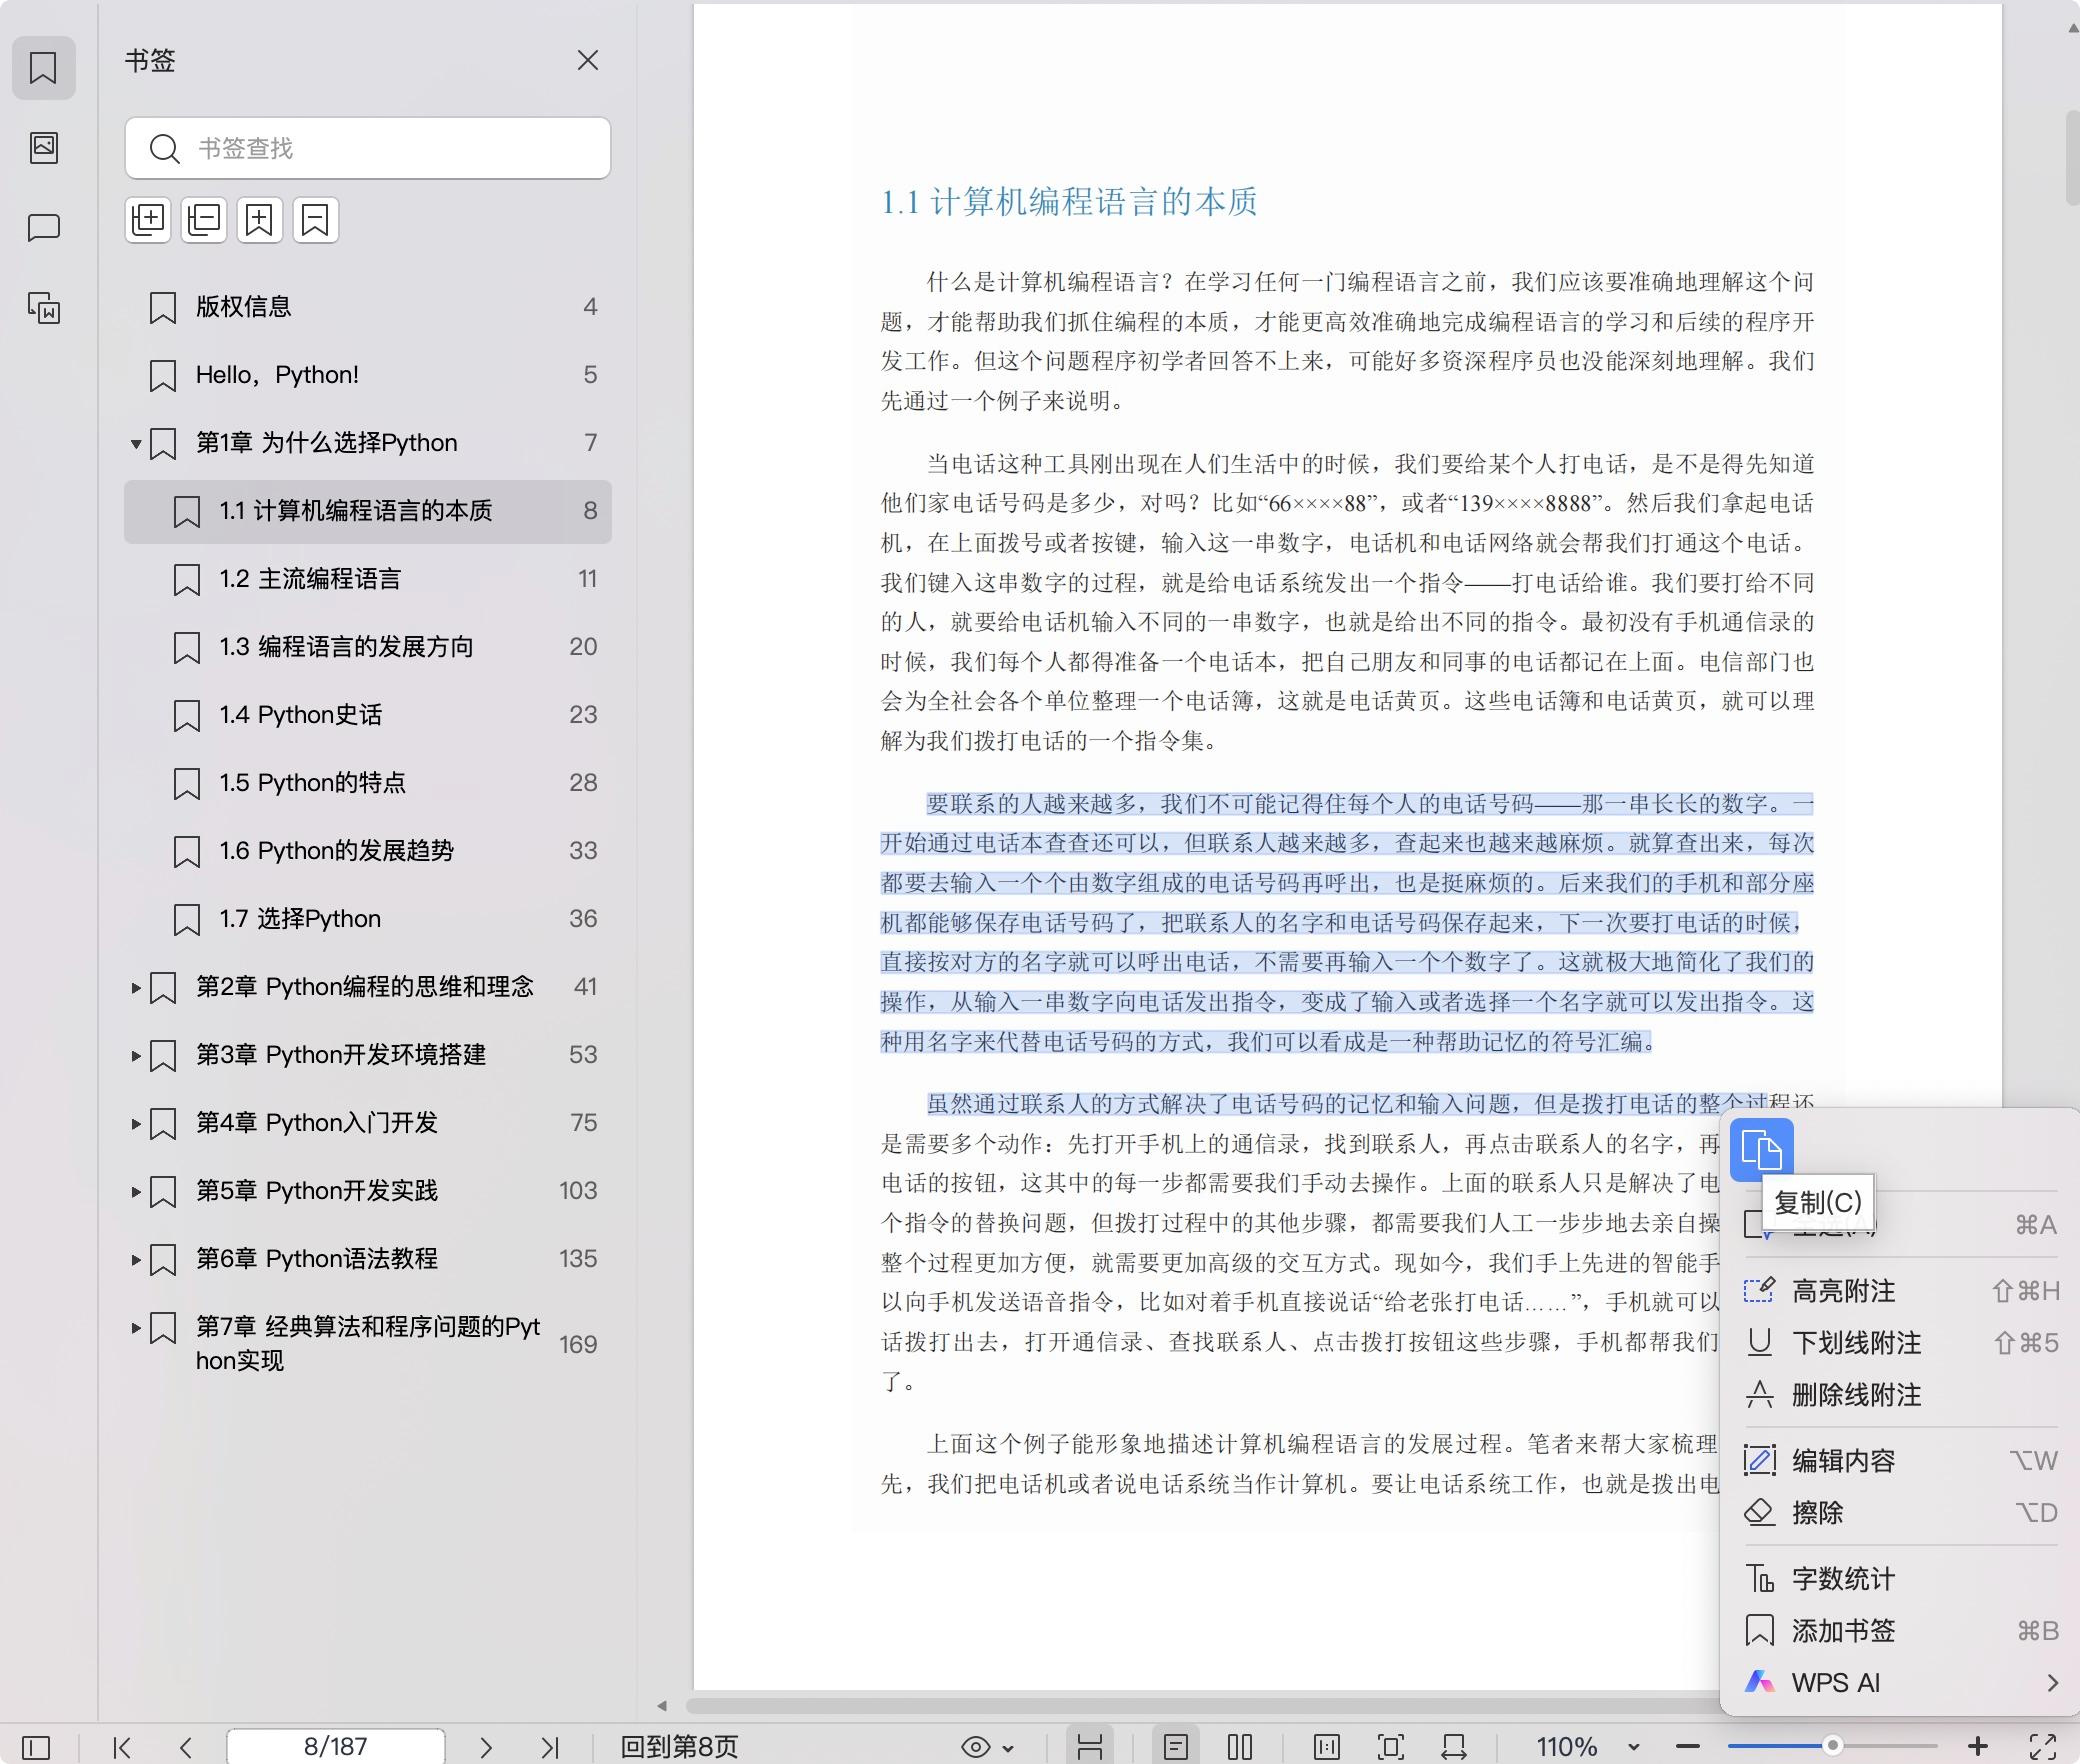This screenshot has width=2080, height=1764.
Task: Expand 第6章 Python语法教程 bookmark
Action: click(x=136, y=1259)
